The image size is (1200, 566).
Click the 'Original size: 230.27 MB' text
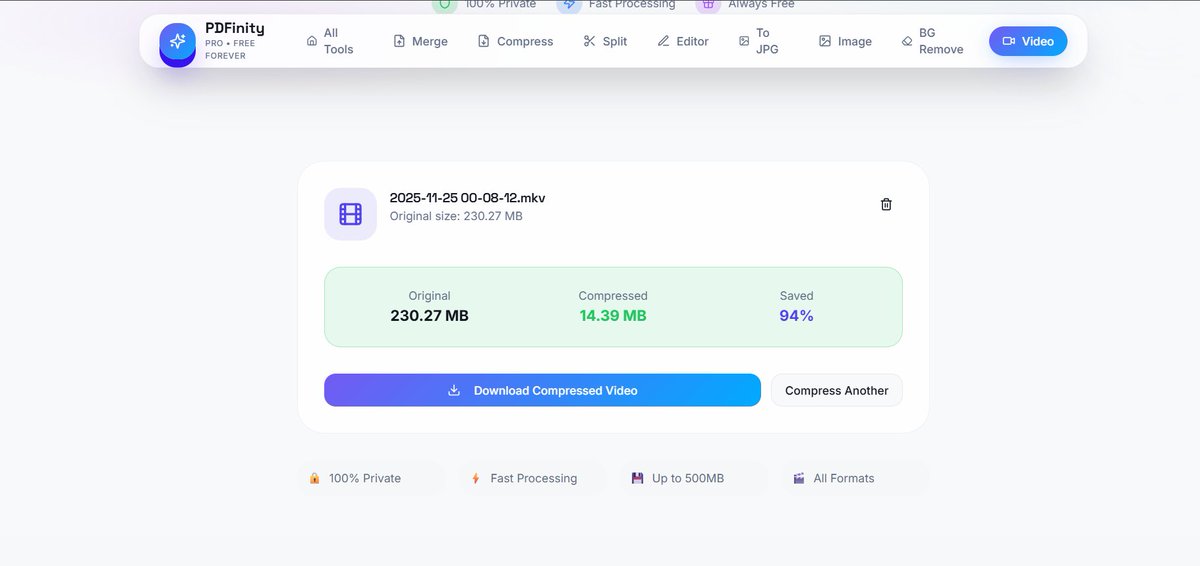456,216
